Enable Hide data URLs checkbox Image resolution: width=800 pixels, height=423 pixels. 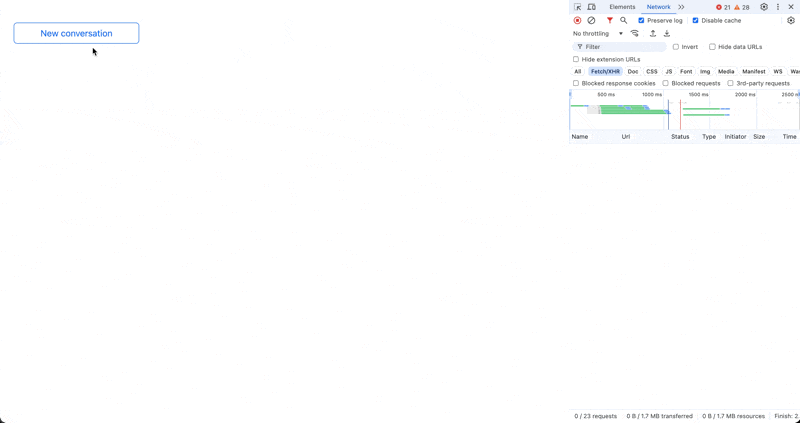pyautogui.click(x=712, y=47)
